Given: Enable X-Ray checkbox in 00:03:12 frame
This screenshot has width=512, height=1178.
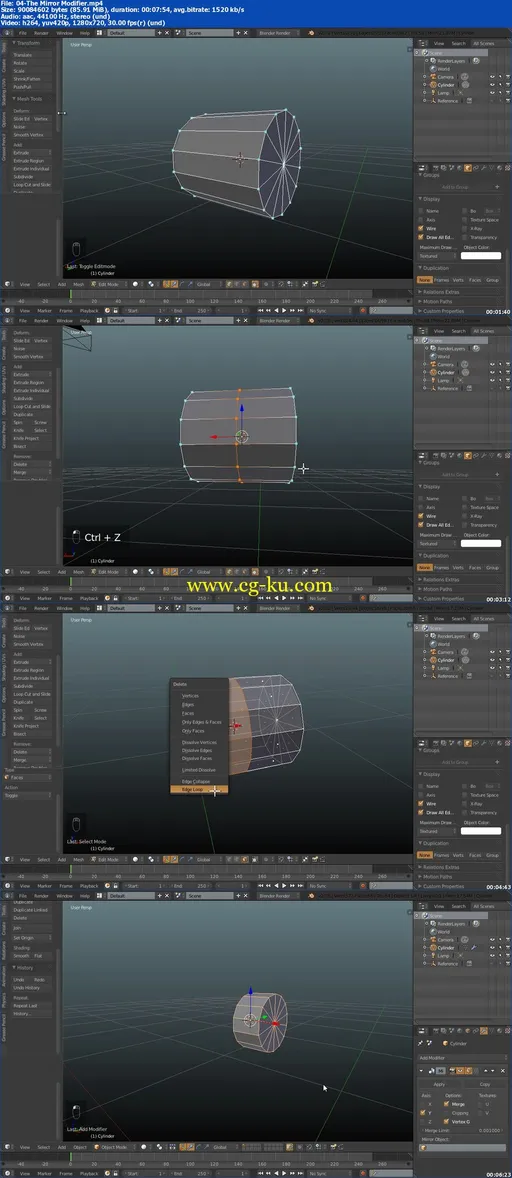Looking at the screenshot, I should click(465, 516).
